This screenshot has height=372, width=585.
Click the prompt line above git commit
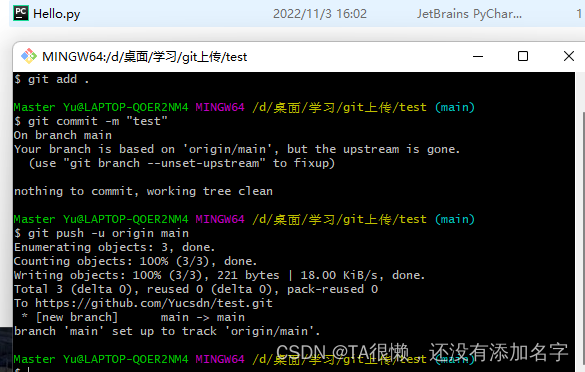244,107
